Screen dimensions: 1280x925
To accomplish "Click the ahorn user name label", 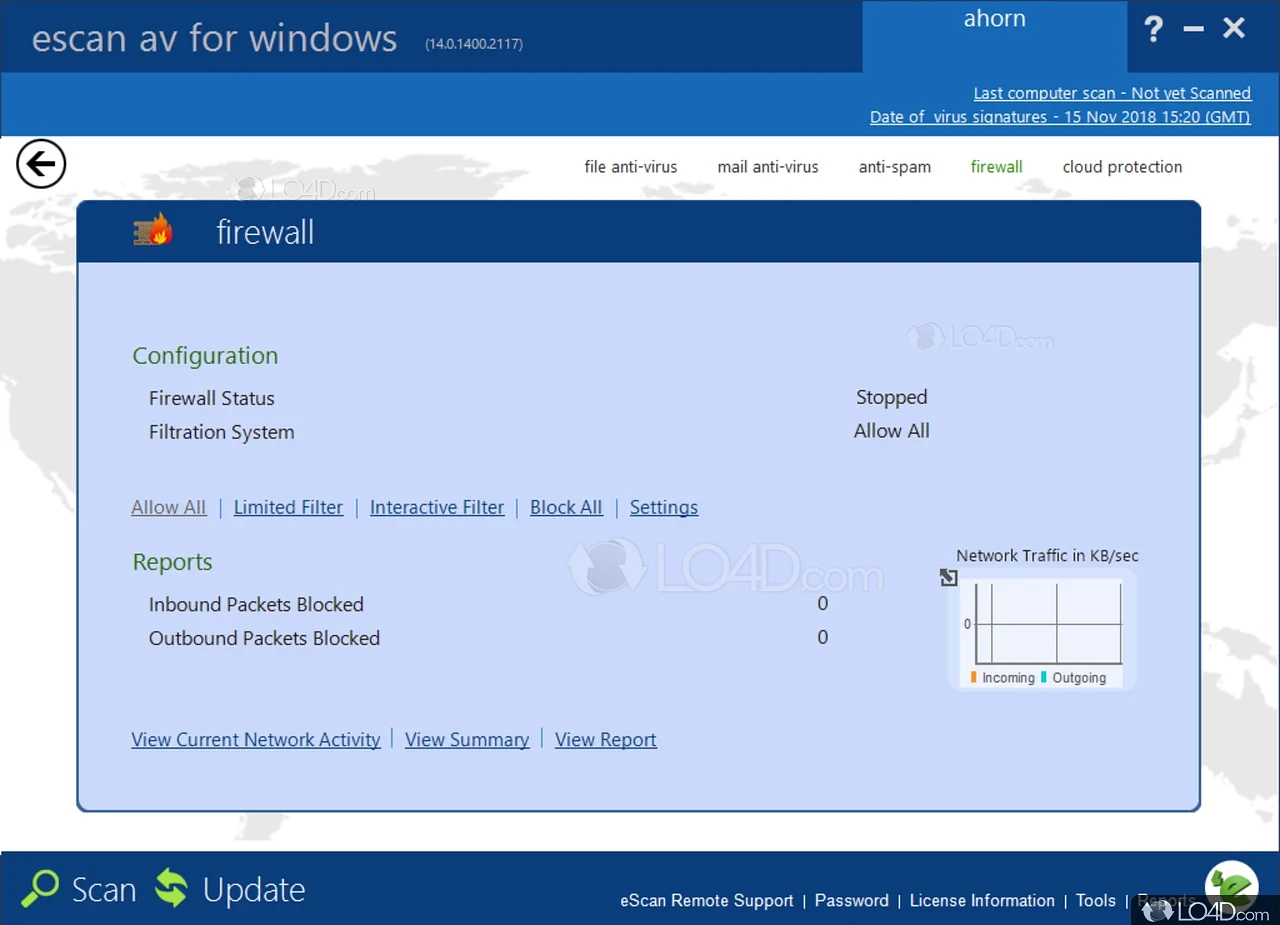I will click(995, 19).
